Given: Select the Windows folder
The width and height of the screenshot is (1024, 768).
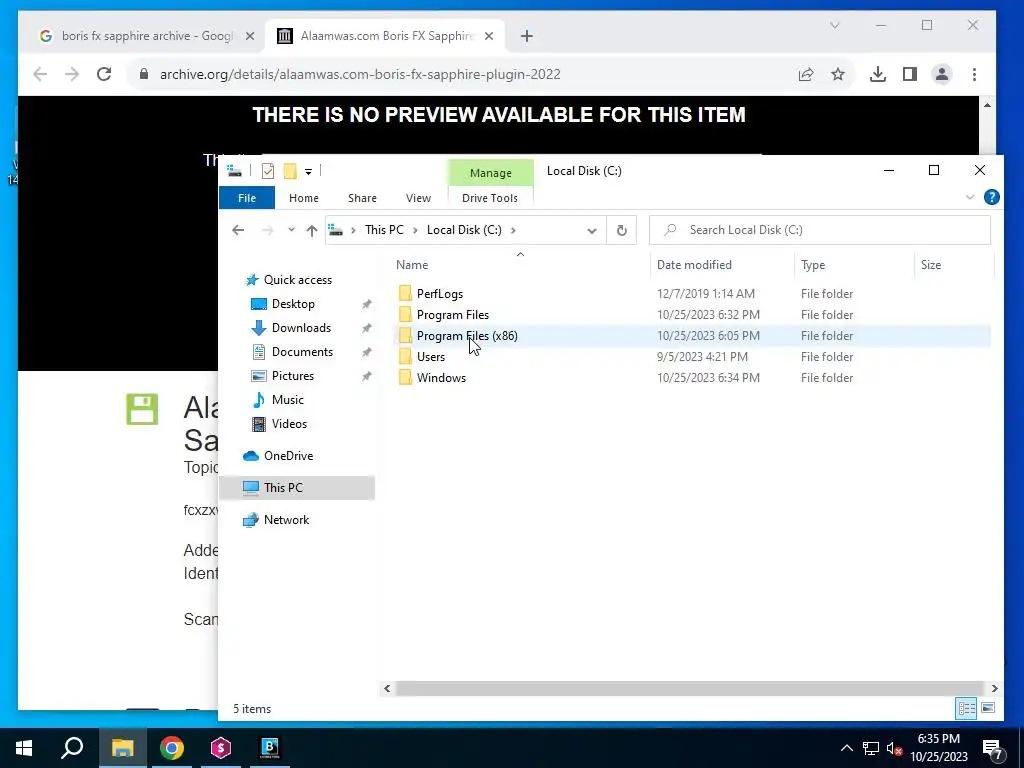Looking at the screenshot, I should click(x=441, y=377).
